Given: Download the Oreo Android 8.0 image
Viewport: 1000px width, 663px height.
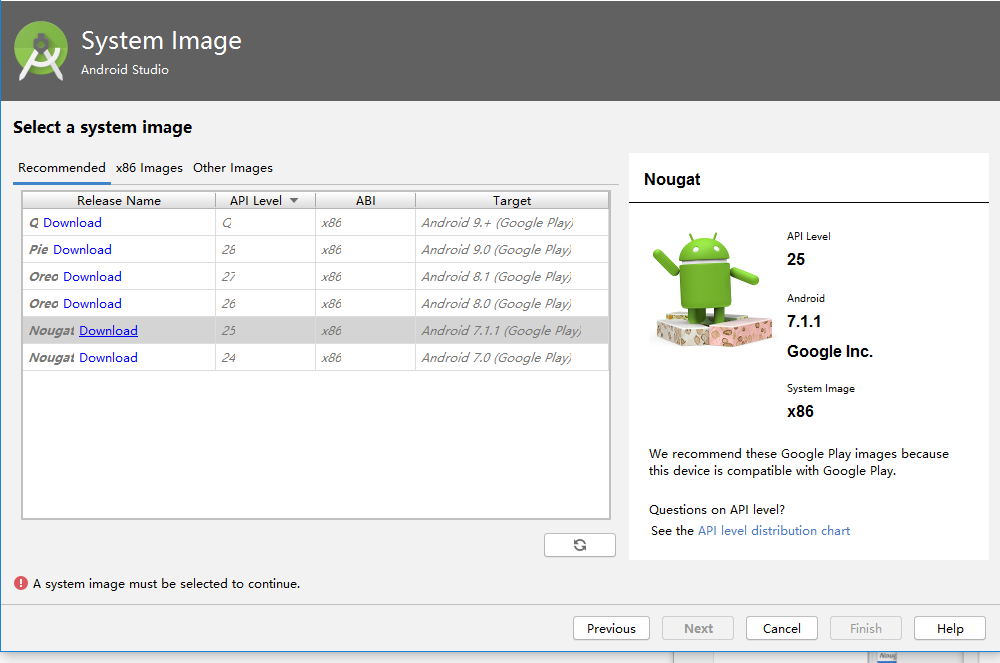Looking at the screenshot, I should coord(92,304).
